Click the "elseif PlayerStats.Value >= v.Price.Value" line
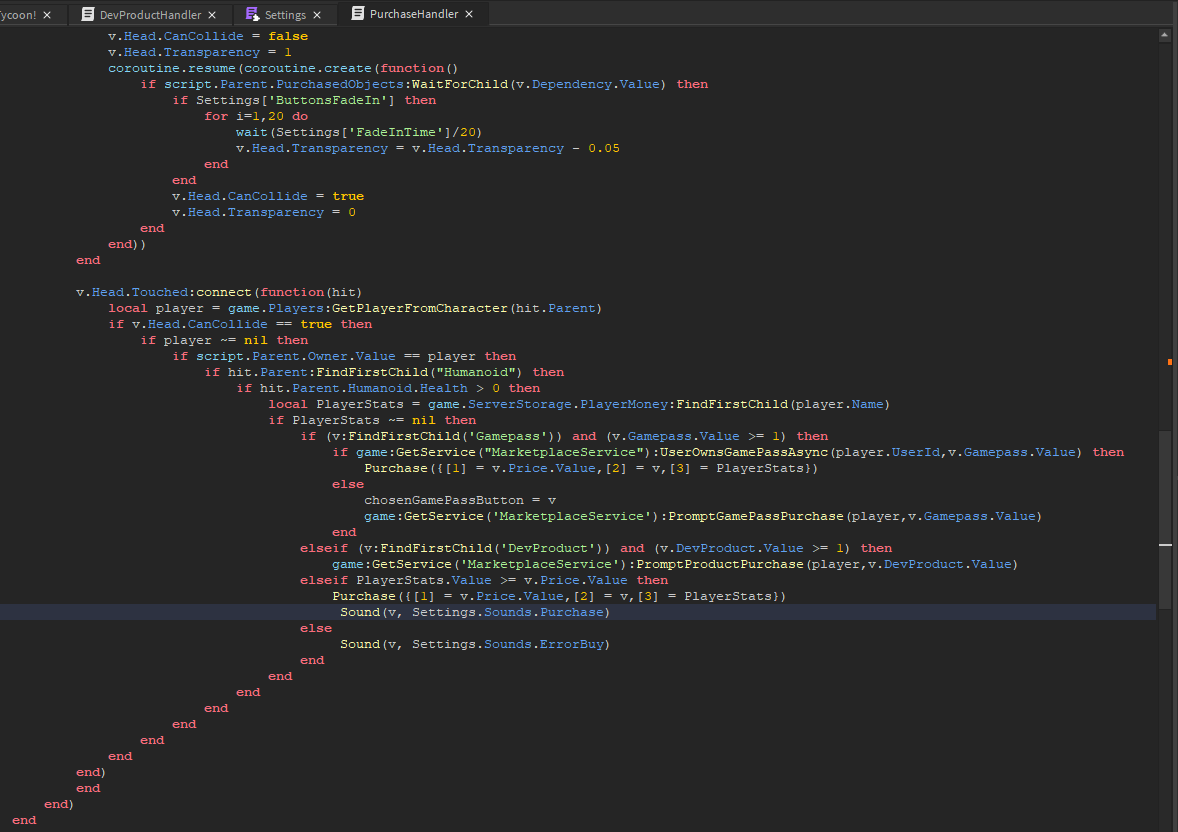This screenshot has height=832, width=1178. (x=485, y=580)
